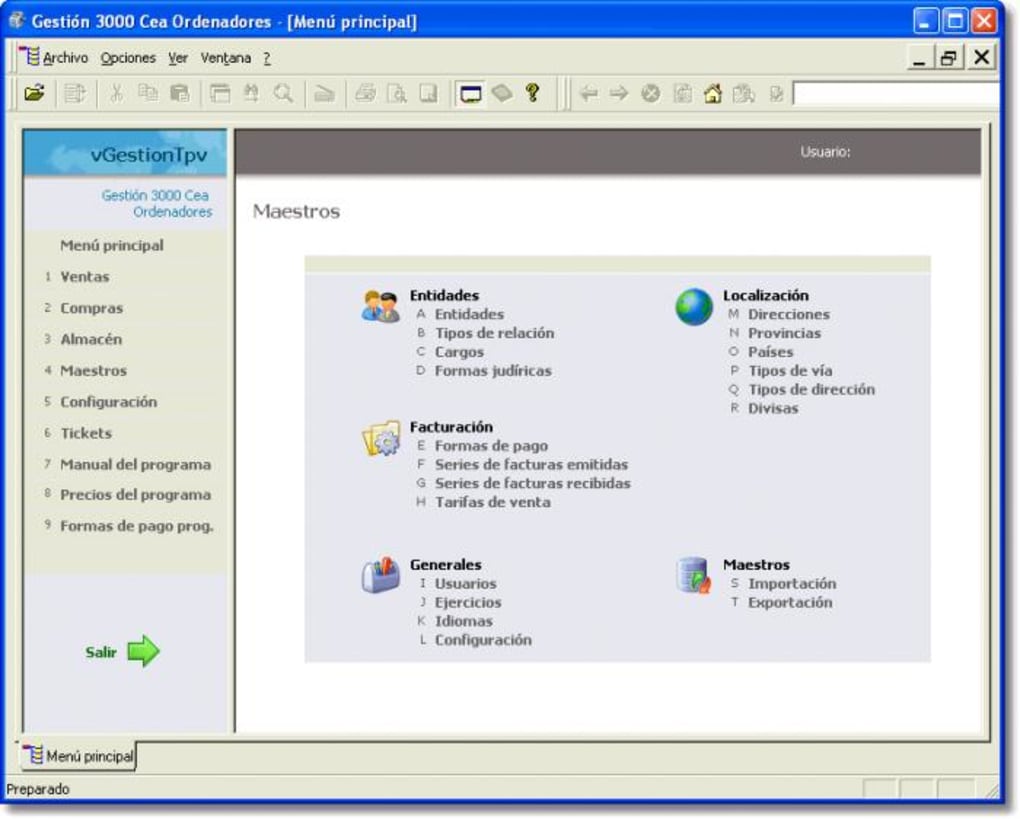Open the Archivo menu
The height and width of the screenshot is (819, 1020).
click(x=65, y=58)
